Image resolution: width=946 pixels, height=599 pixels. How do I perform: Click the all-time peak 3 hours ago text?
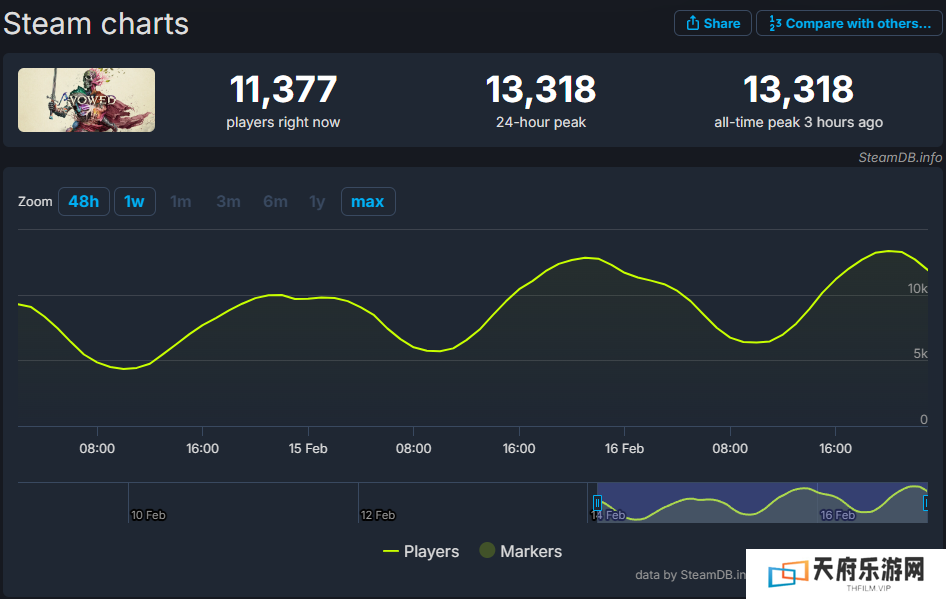798,122
